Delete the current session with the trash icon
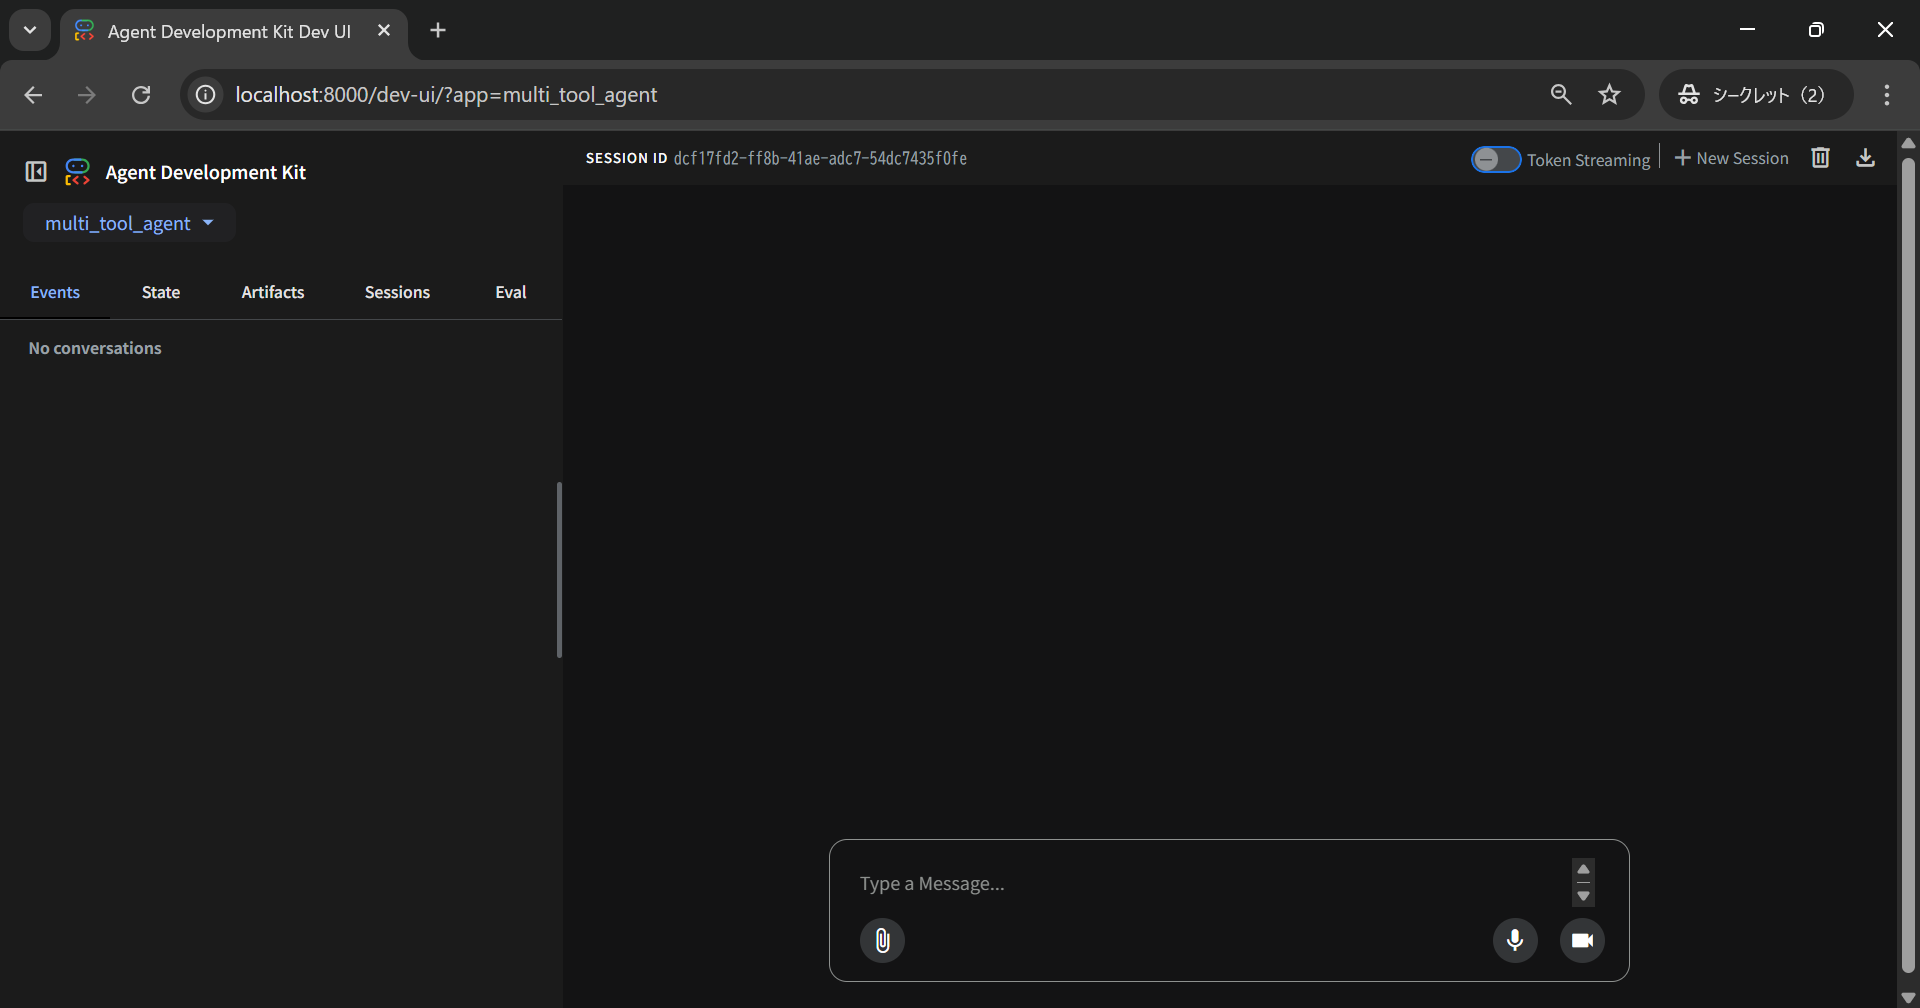 pos(1820,157)
